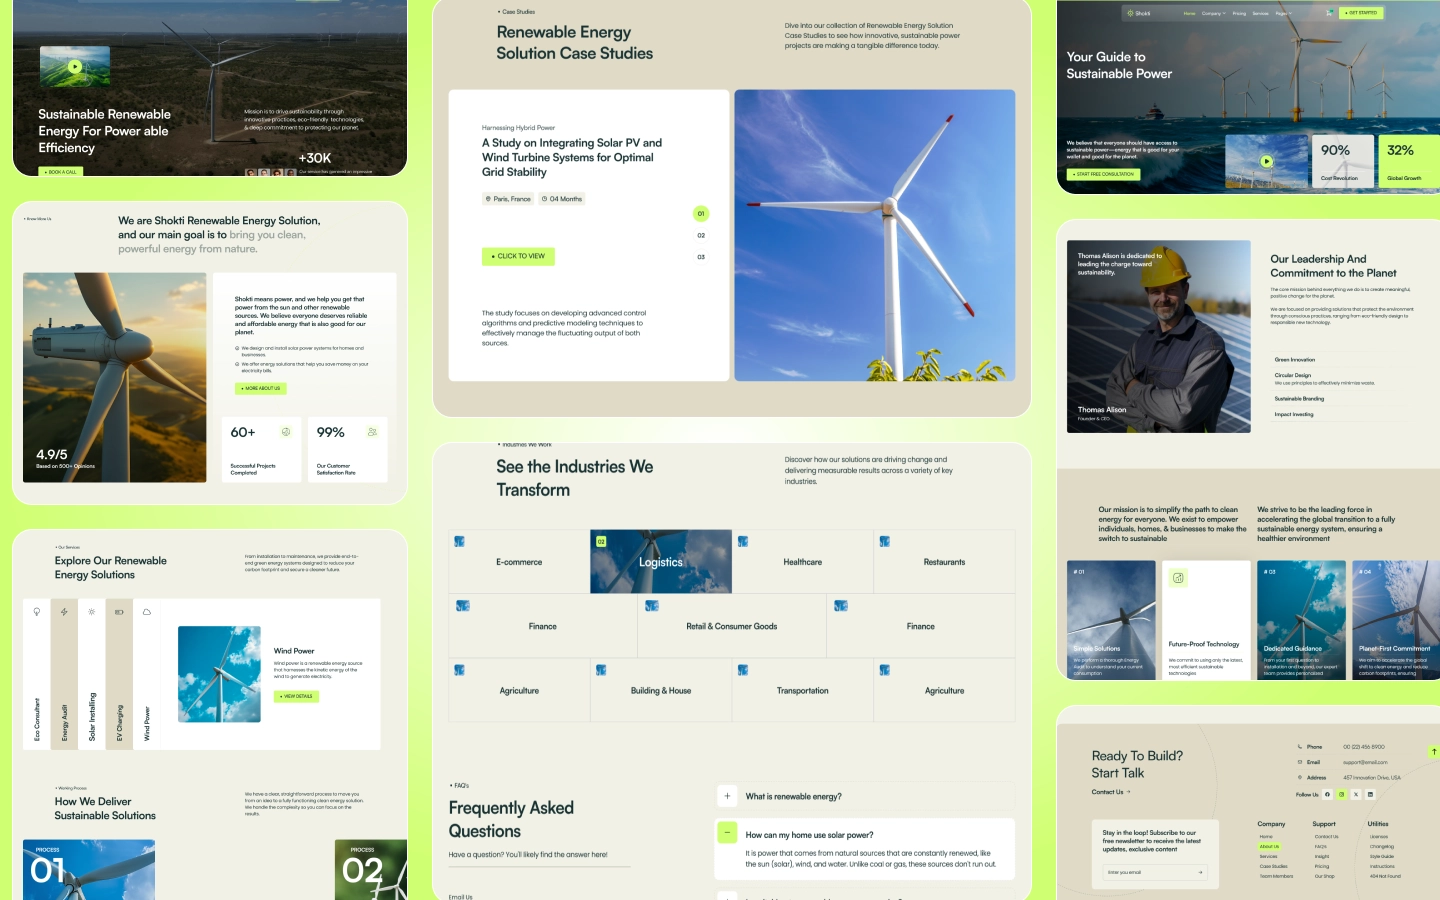
Task: Click the Get Started button
Action: pyautogui.click(x=1362, y=13)
